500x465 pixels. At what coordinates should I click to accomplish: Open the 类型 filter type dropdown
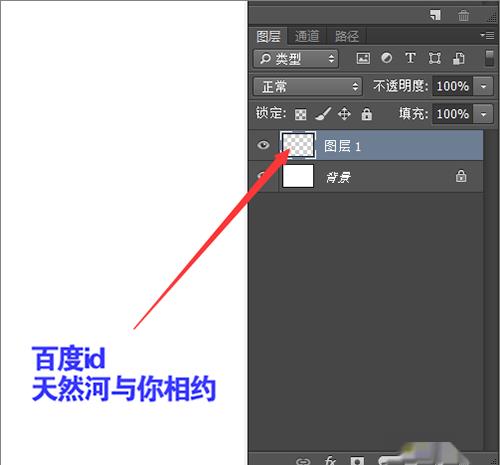pyautogui.click(x=296, y=59)
